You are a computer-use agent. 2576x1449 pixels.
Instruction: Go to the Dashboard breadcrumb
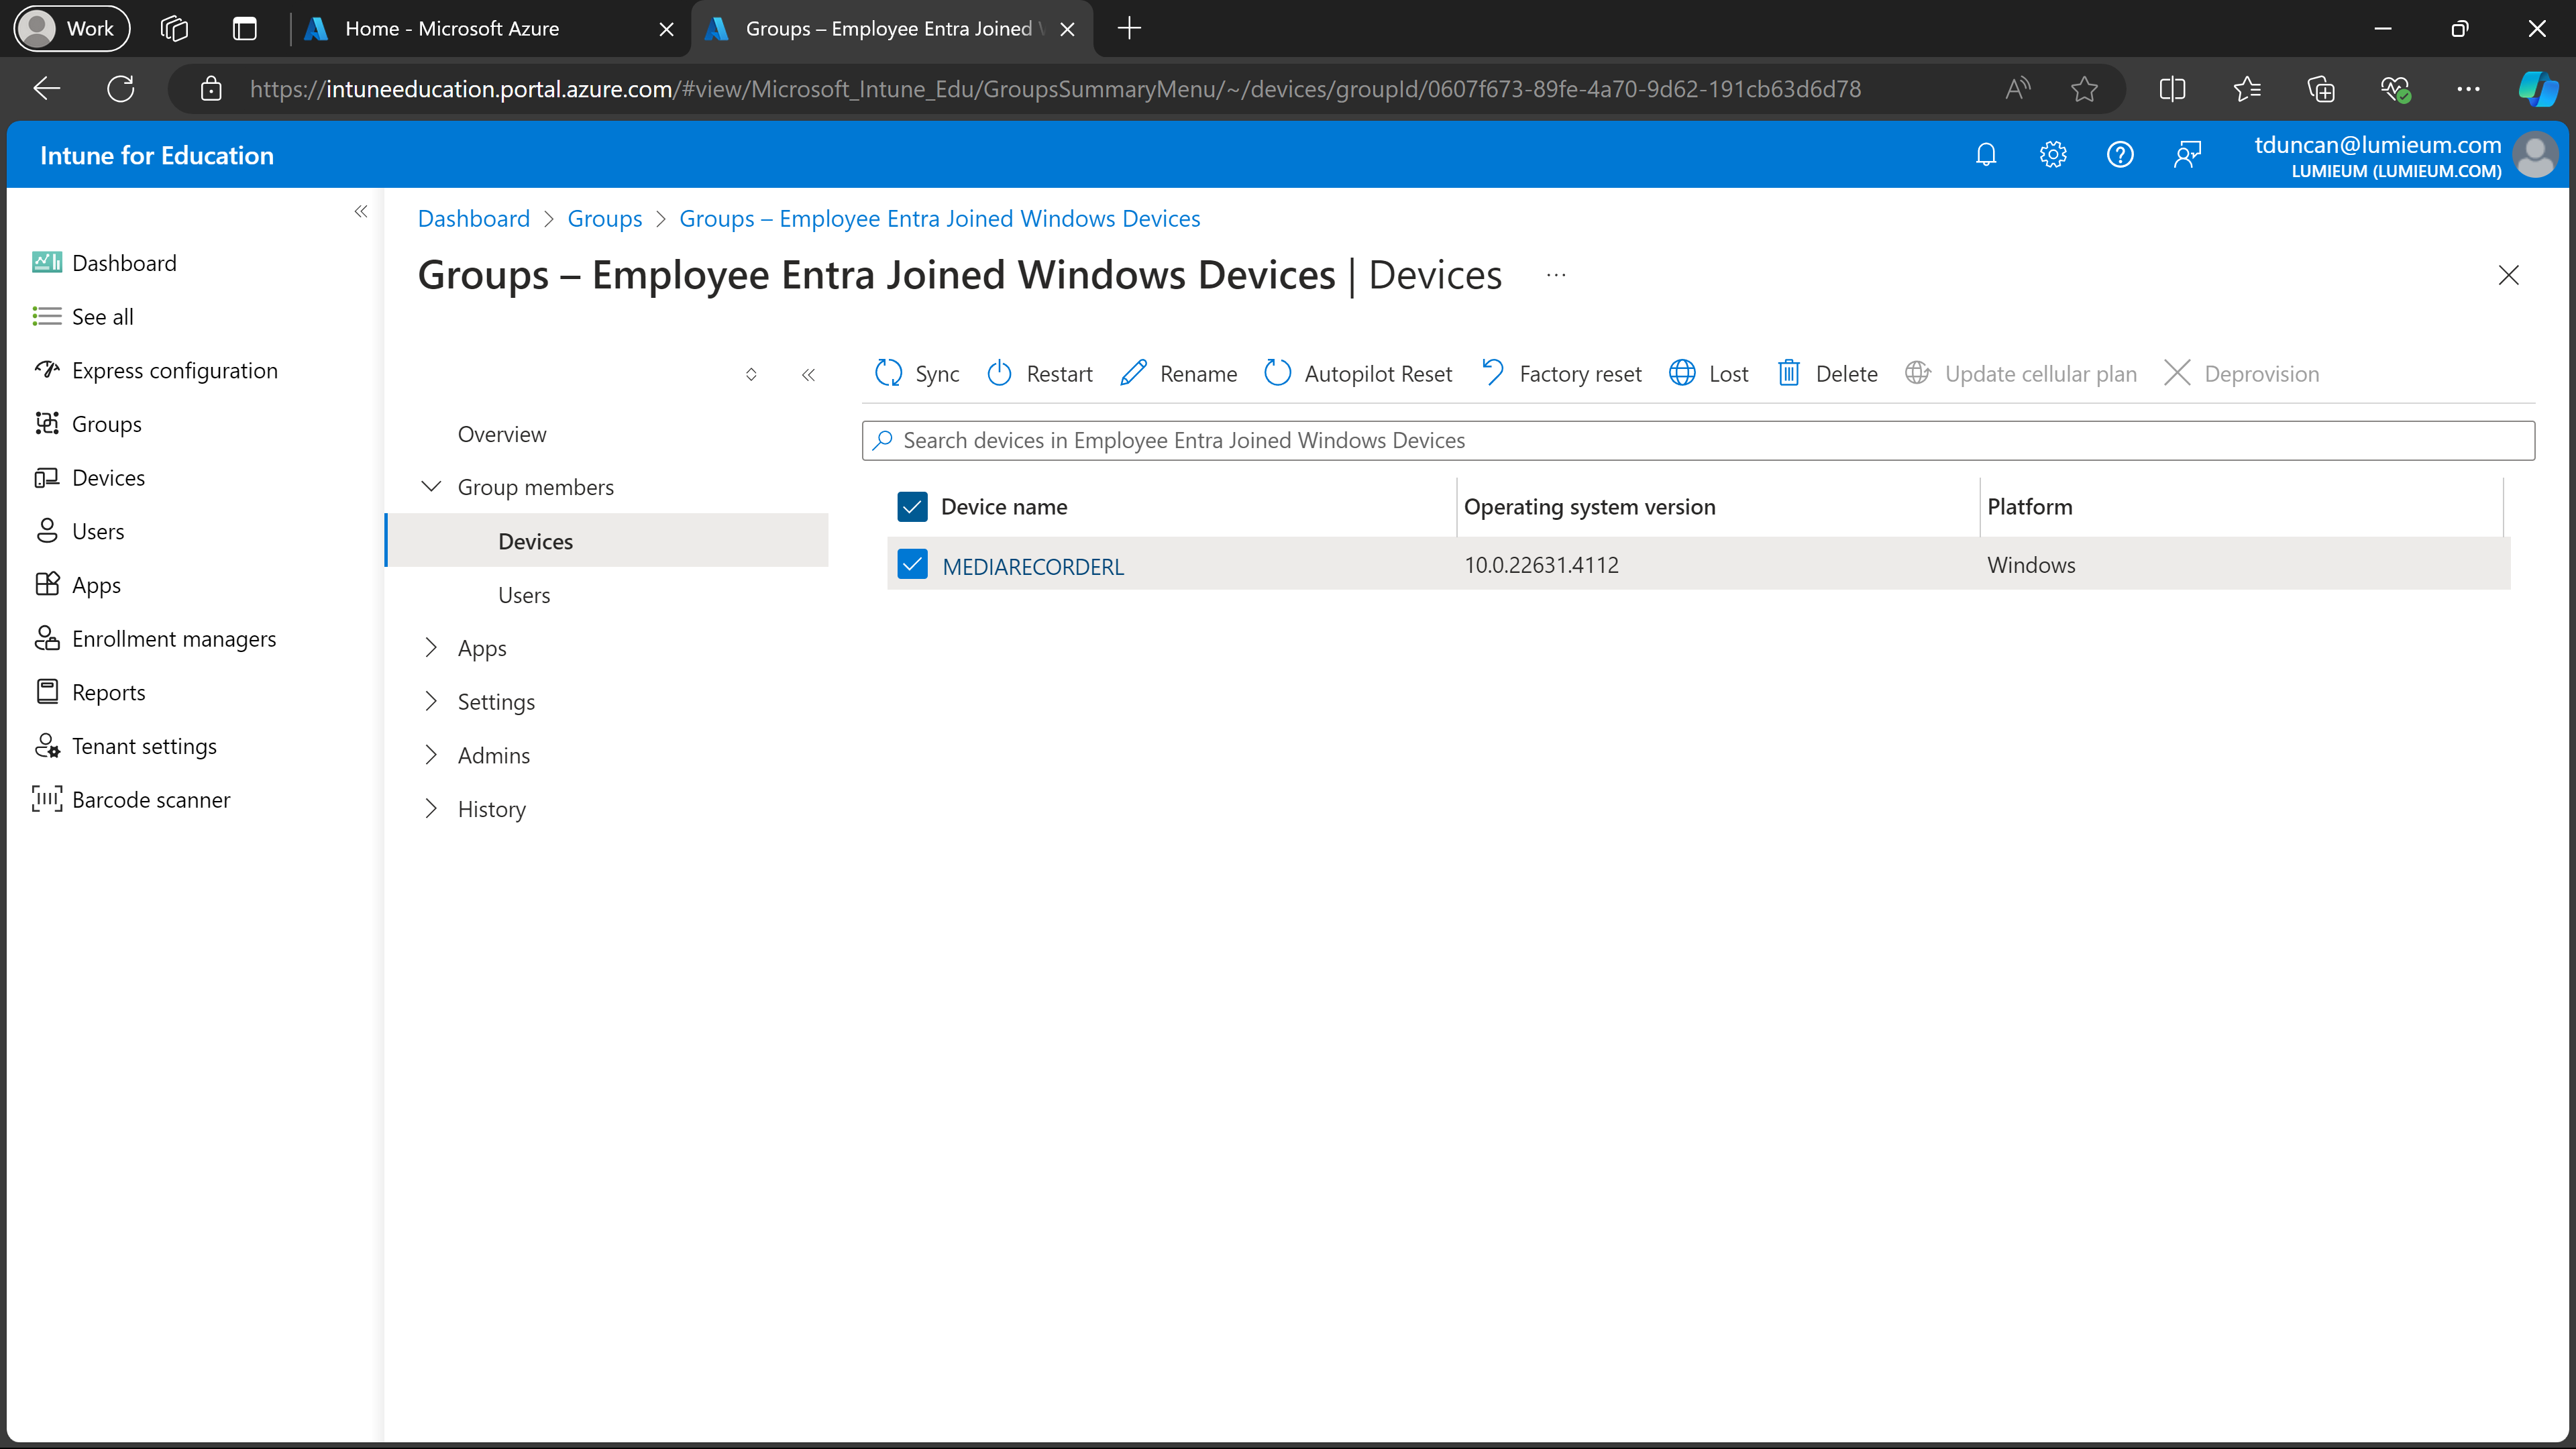(x=474, y=219)
